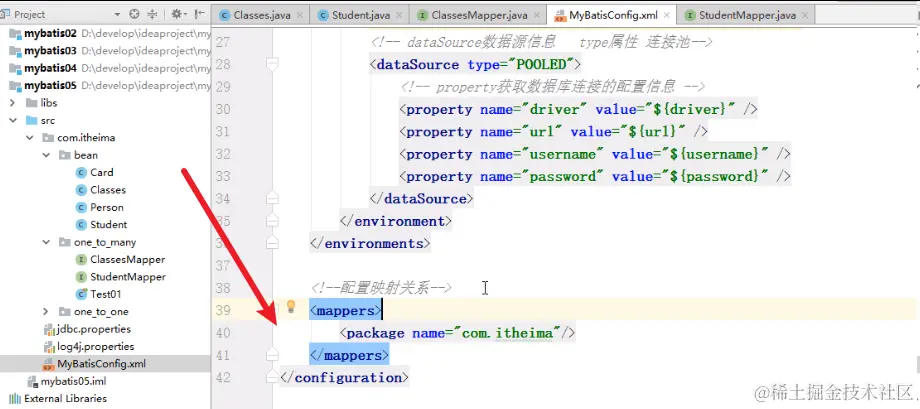Click the "com.itheima" package name value
This screenshot has width=920, height=409.
point(508,333)
